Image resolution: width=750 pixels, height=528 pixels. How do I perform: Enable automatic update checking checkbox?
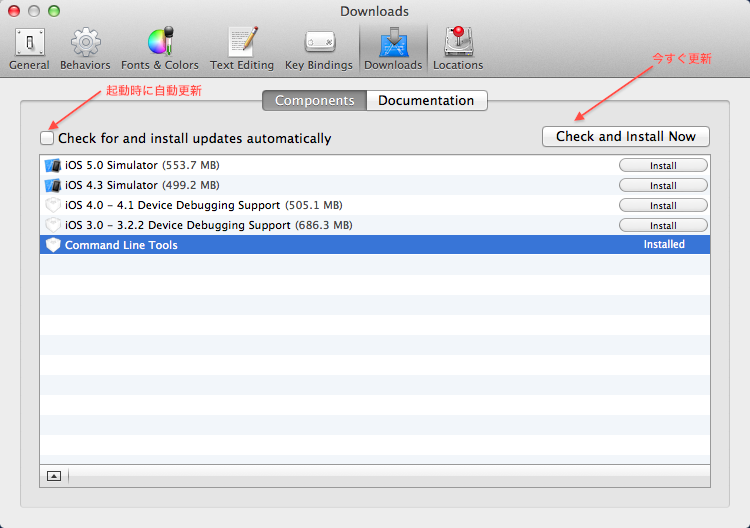pos(47,138)
